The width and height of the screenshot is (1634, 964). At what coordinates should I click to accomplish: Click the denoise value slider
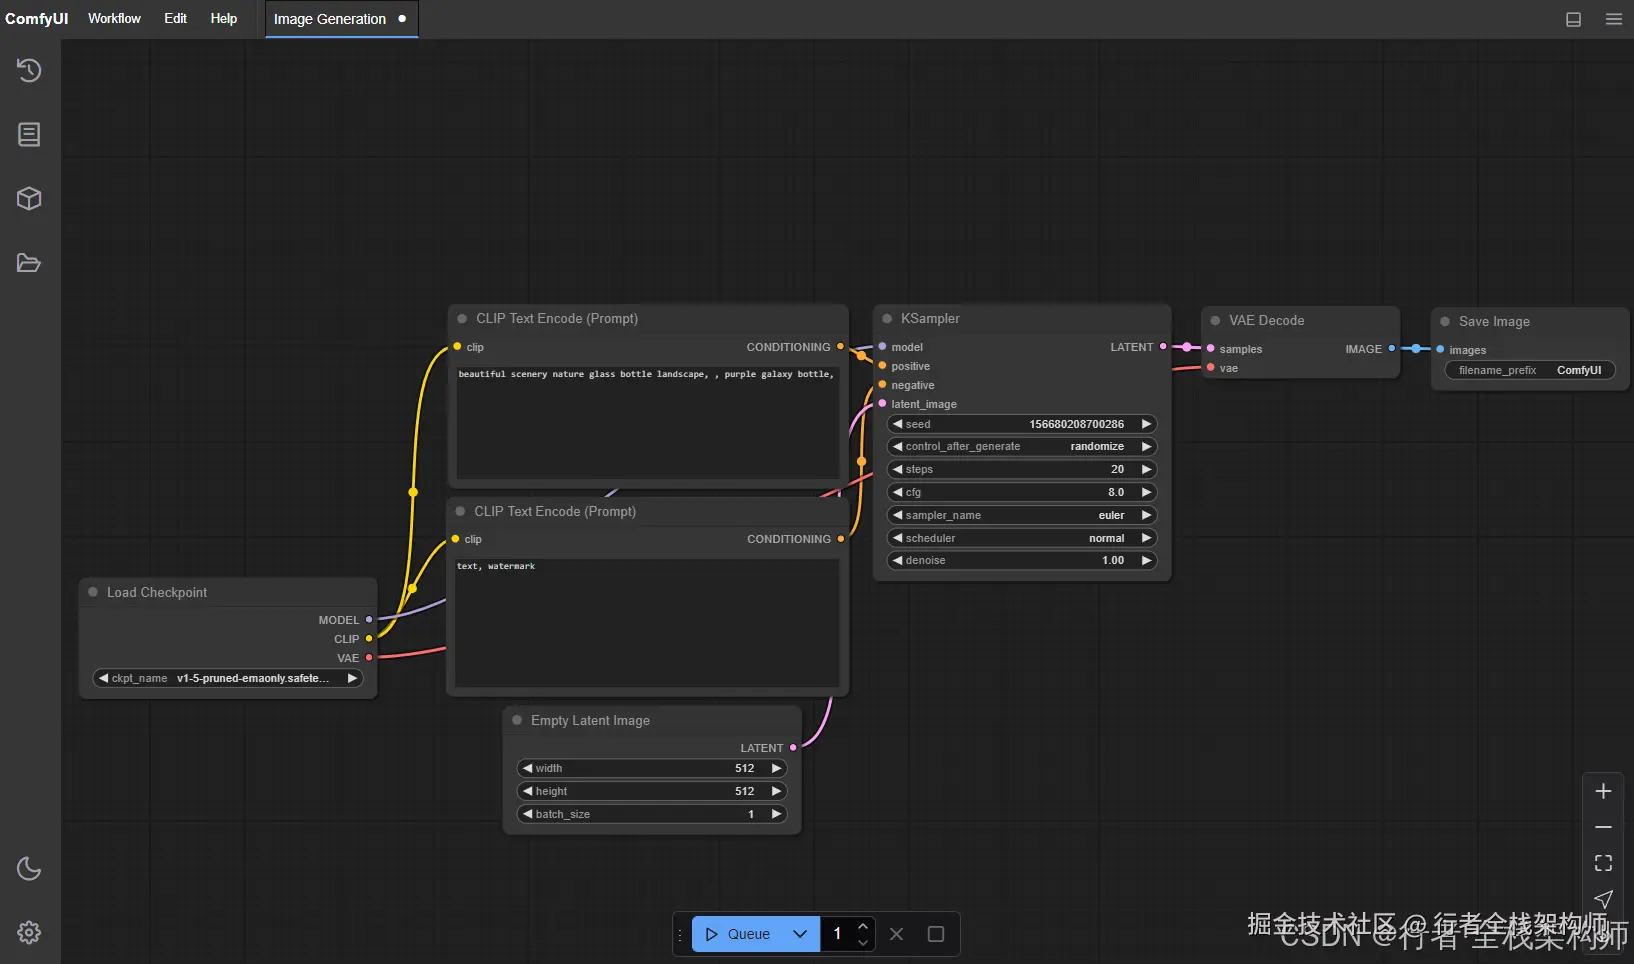point(1022,560)
